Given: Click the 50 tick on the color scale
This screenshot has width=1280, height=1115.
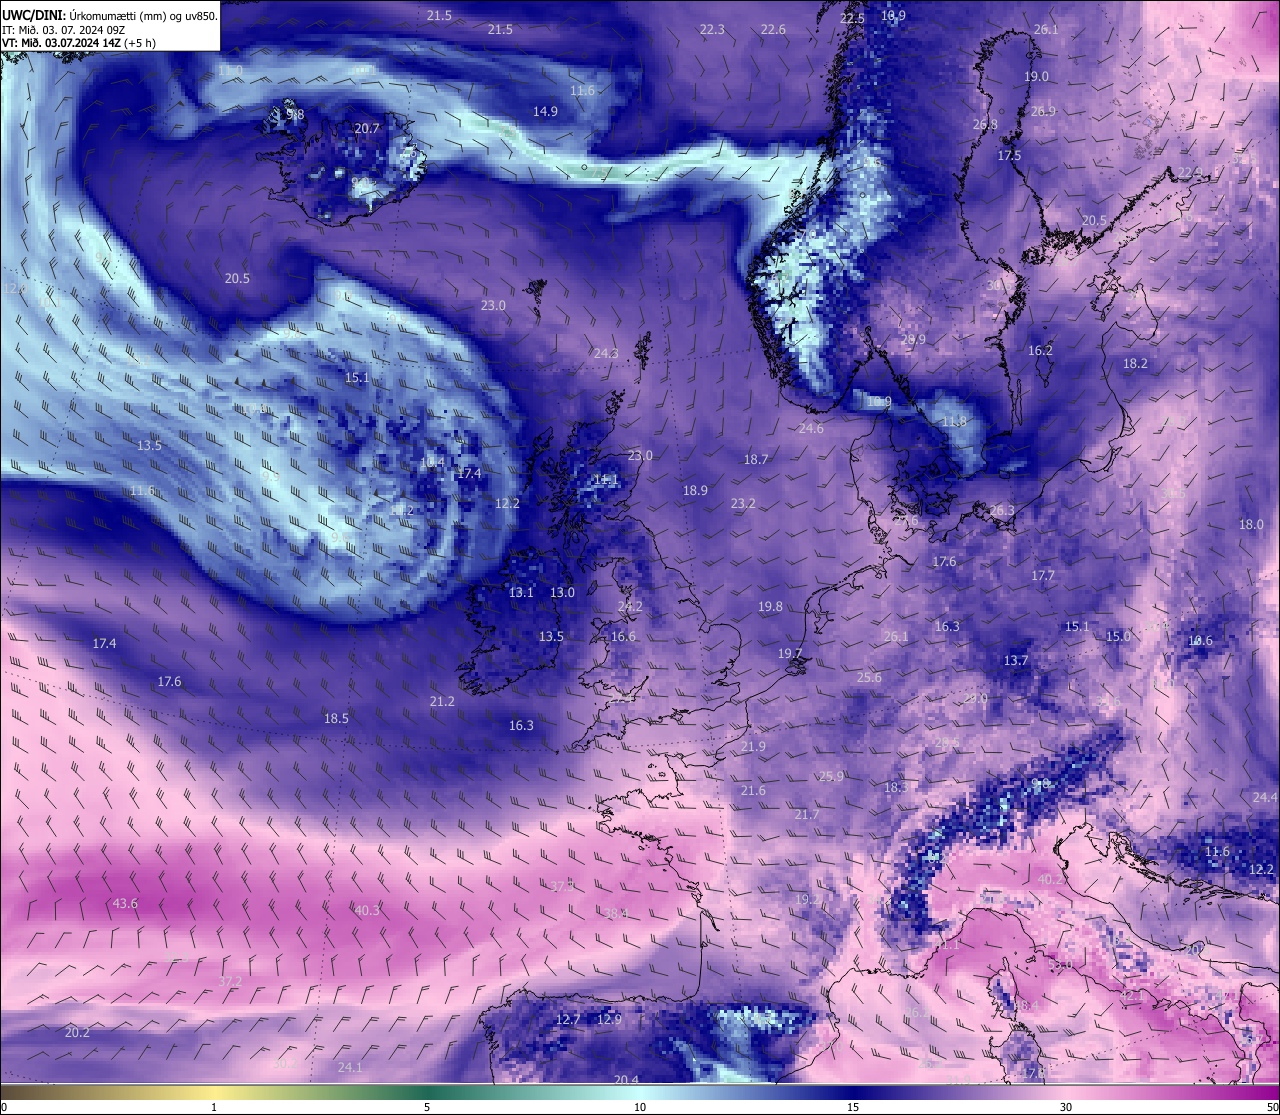Looking at the screenshot, I should (x=1272, y=1107).
